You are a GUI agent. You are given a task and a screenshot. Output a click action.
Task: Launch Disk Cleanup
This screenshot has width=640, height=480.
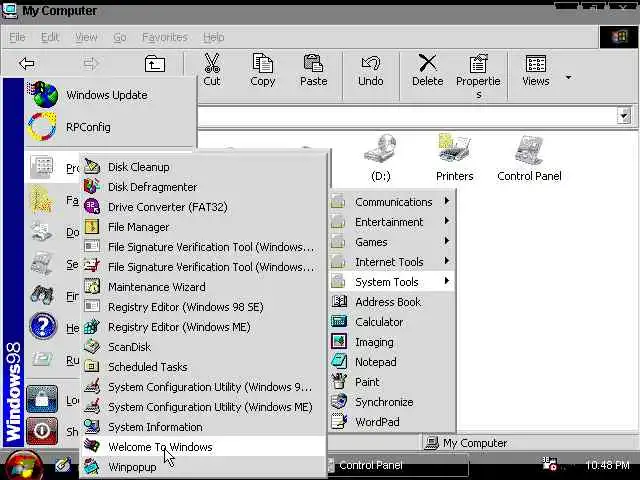point(204,167)
